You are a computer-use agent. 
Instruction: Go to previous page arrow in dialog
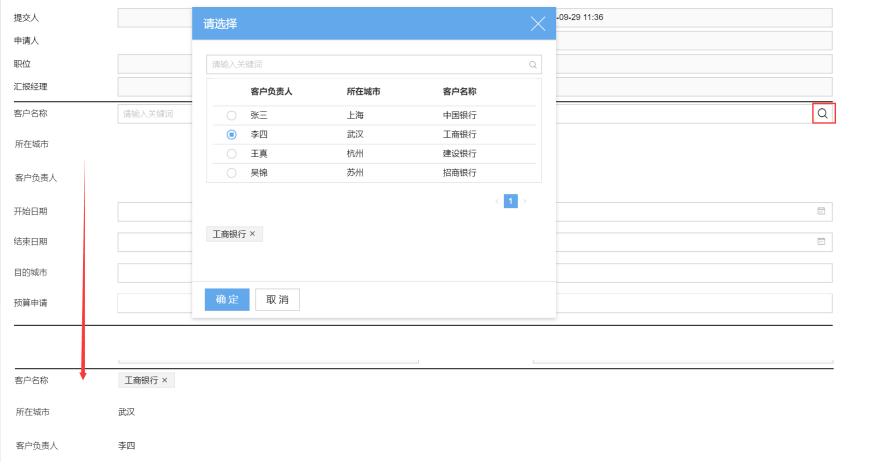point(497,201)
